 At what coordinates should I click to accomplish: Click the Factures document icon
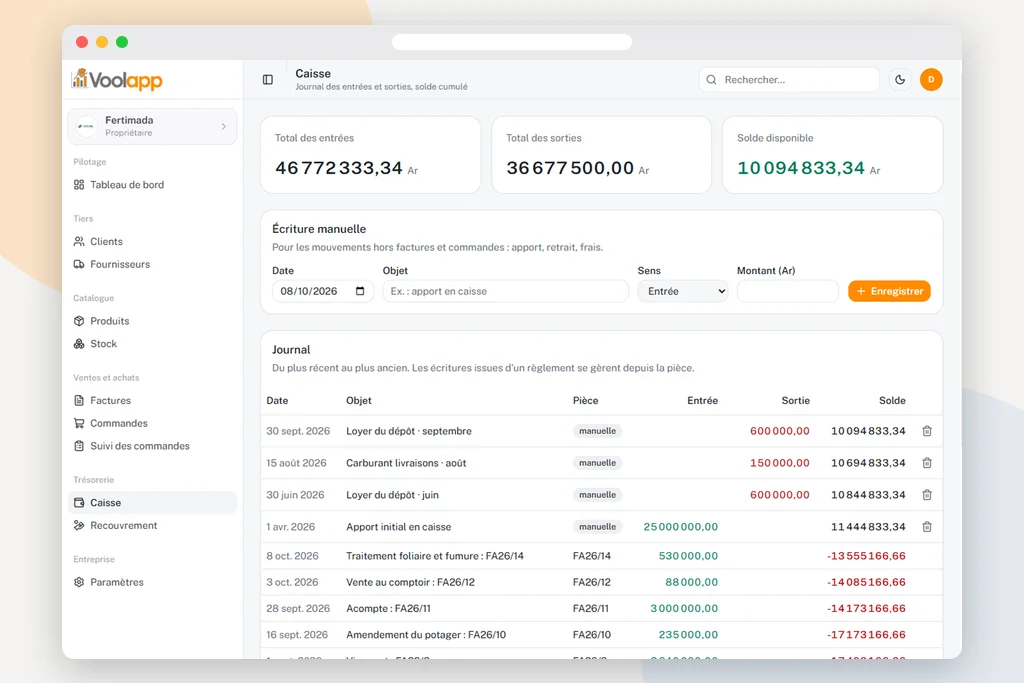(79, 401)
